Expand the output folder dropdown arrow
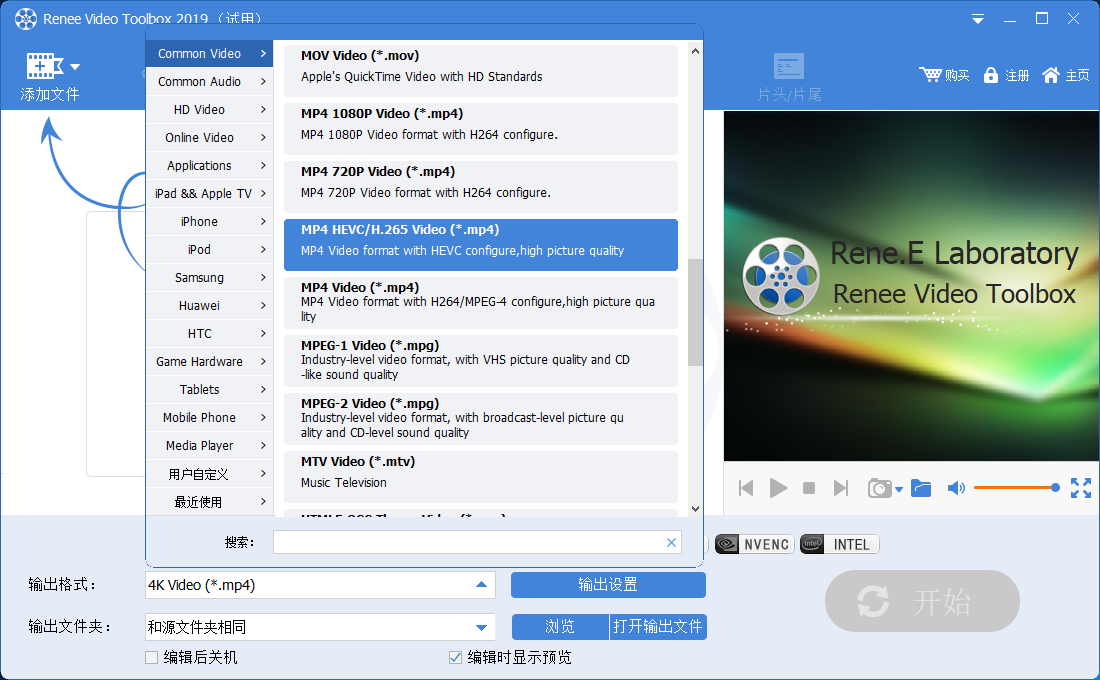The image size is (1100, 680). 481,627
